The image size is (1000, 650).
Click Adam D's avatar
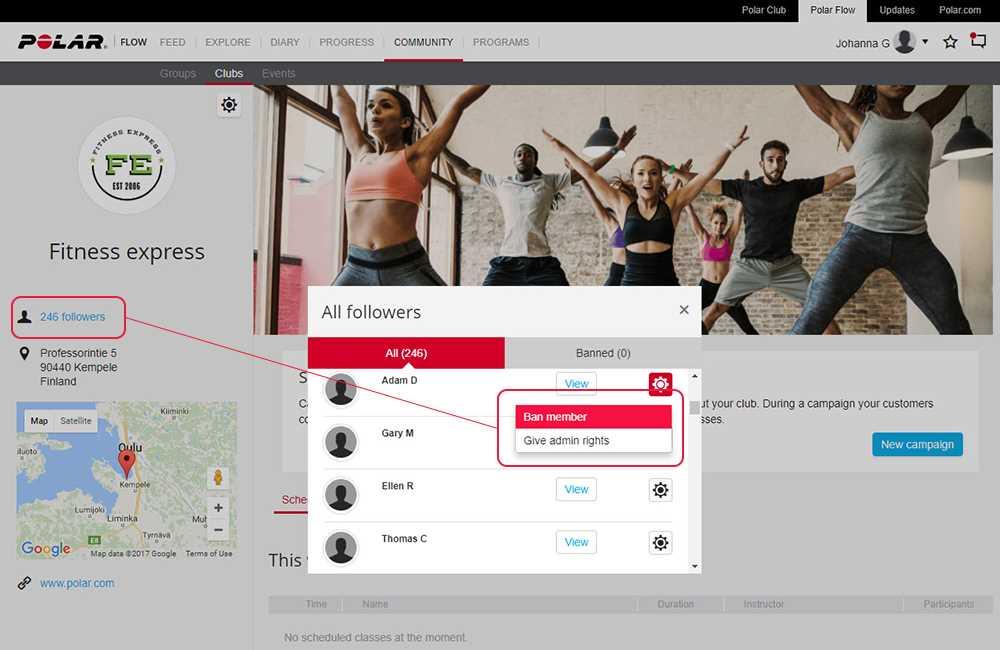pyautogui.click(x=341, y=390)
